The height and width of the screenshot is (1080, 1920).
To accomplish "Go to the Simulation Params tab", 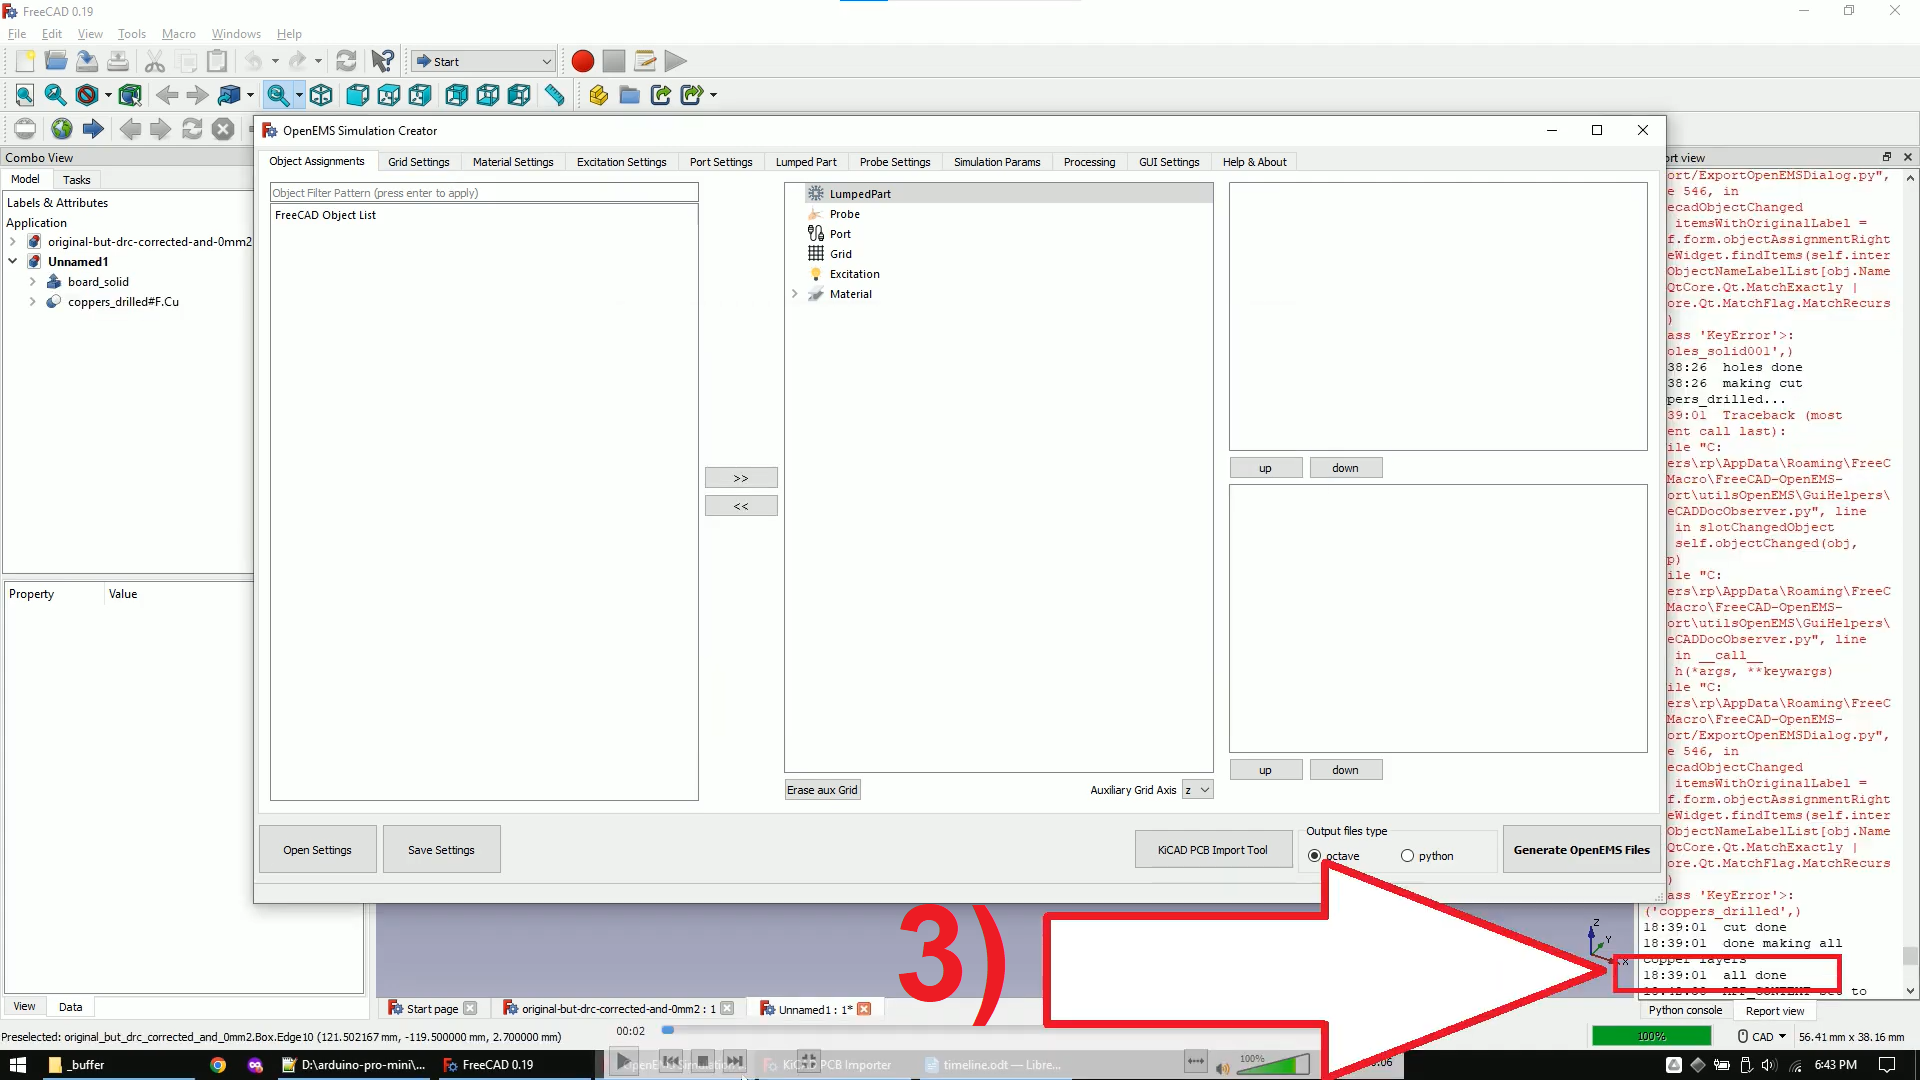I will point(997,162).
